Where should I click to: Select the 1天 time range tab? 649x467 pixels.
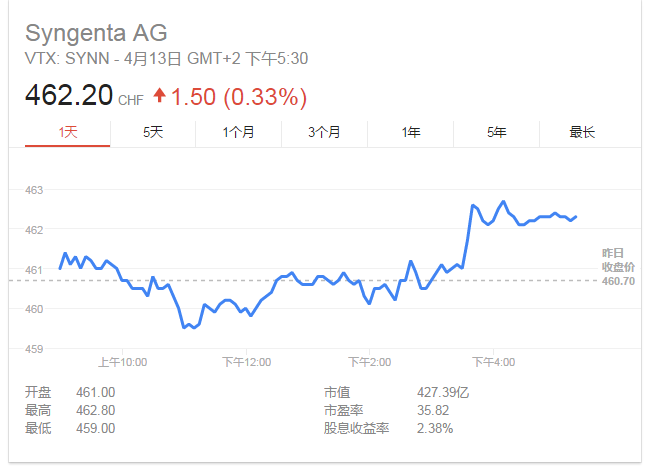pos(67,133)
